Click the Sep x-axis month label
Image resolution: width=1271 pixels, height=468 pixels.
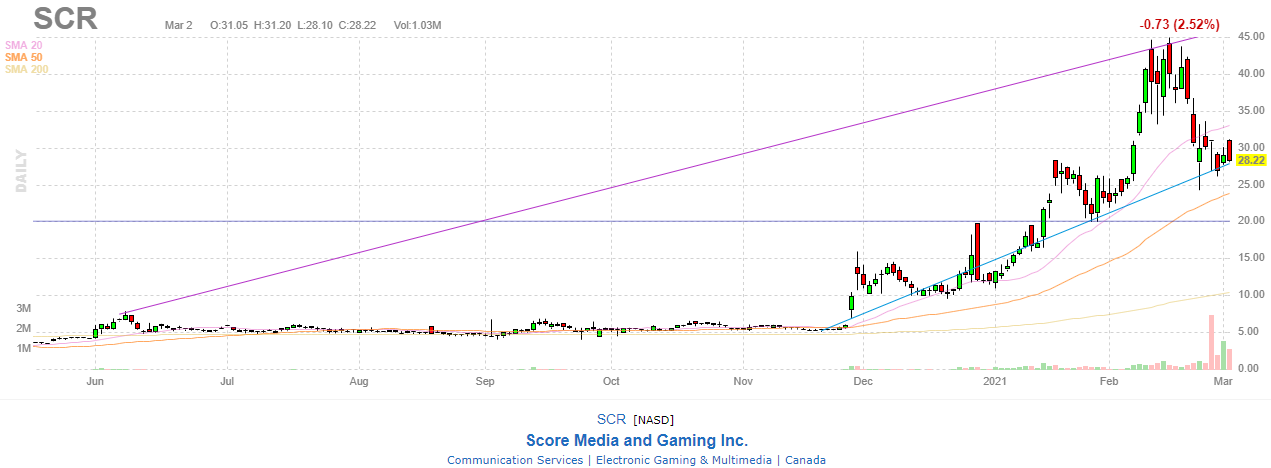[x=485, y=381]
